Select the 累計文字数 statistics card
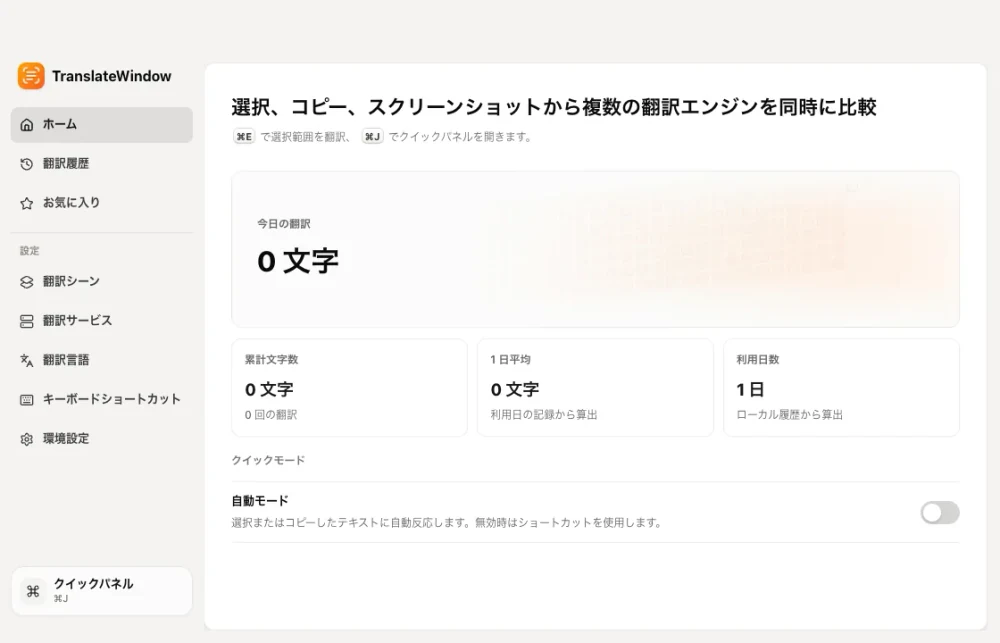Image resolution: width=1000 pixels, height=643 pixels. click(349, 388)
